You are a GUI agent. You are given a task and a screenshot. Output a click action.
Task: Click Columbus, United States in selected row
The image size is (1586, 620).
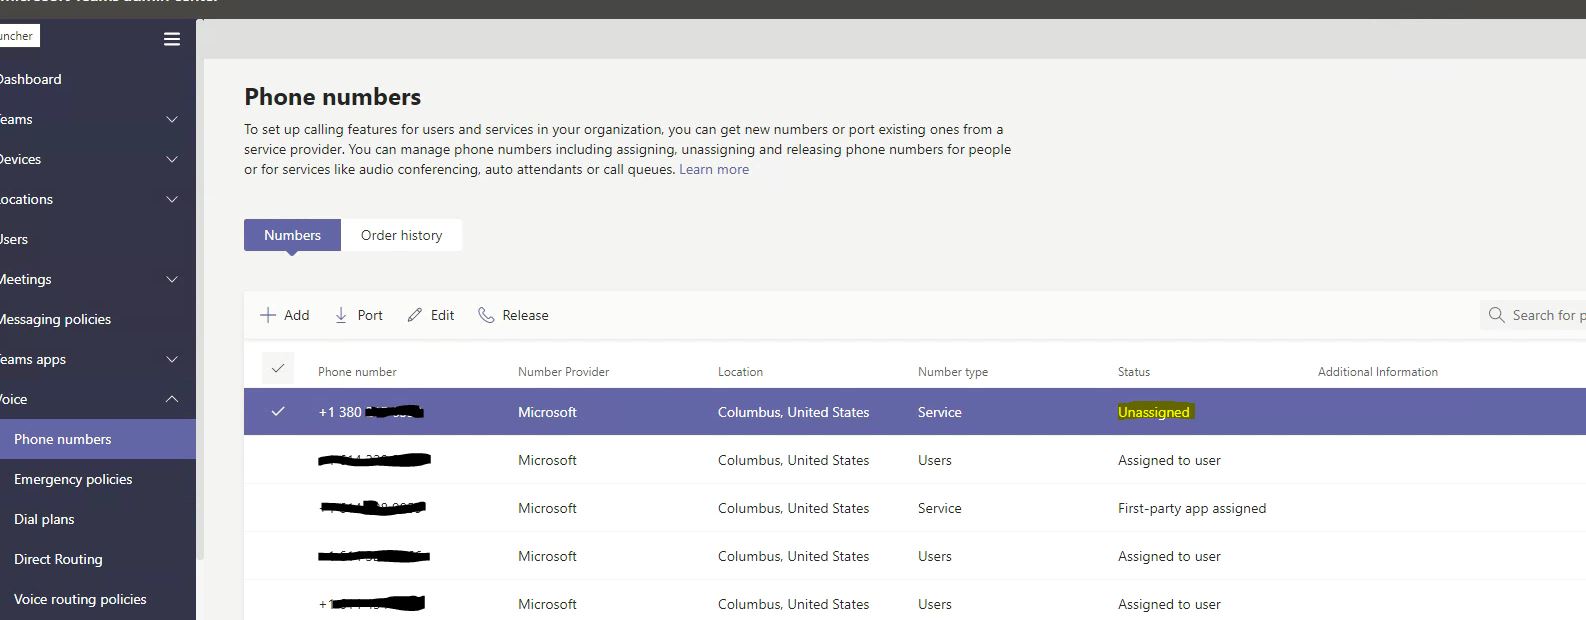pos(794,412)
